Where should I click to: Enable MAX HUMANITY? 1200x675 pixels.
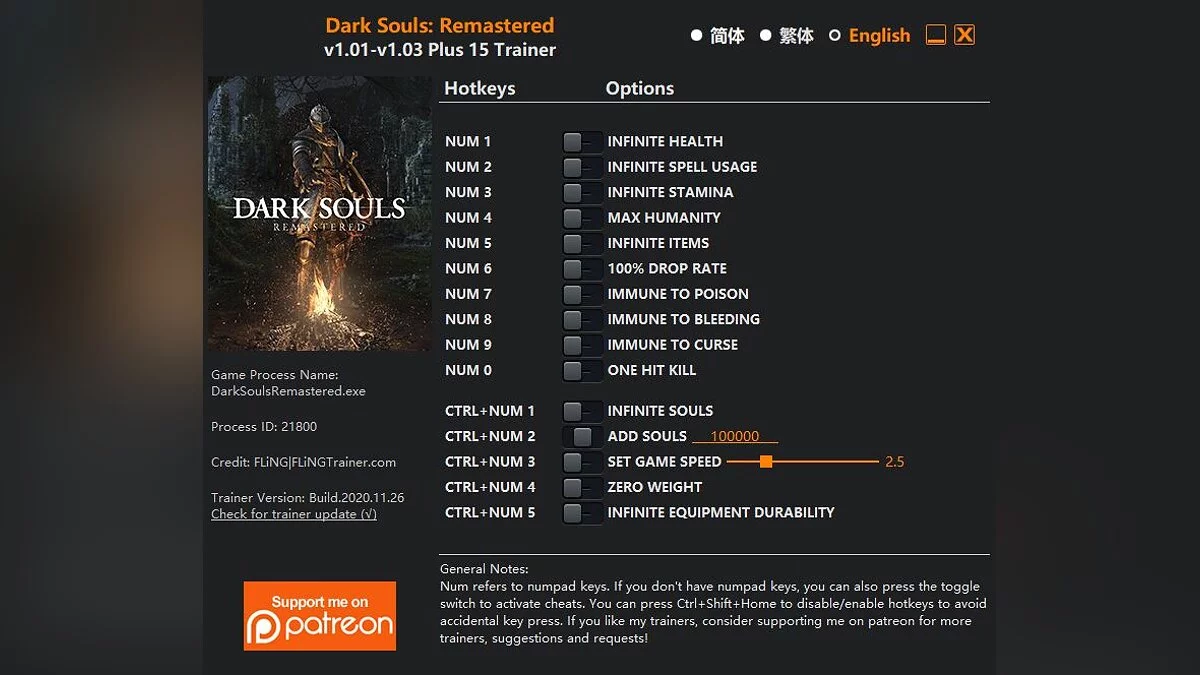(581, 217)
